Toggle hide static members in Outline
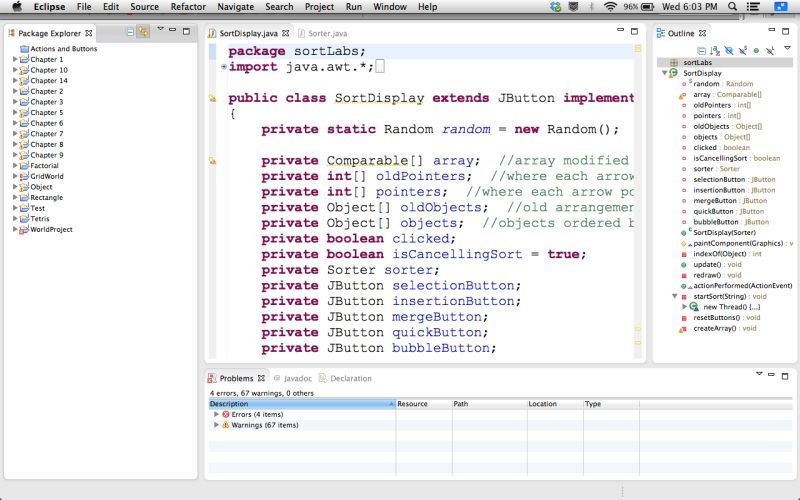The image size is (800, 500). point(743,51)
